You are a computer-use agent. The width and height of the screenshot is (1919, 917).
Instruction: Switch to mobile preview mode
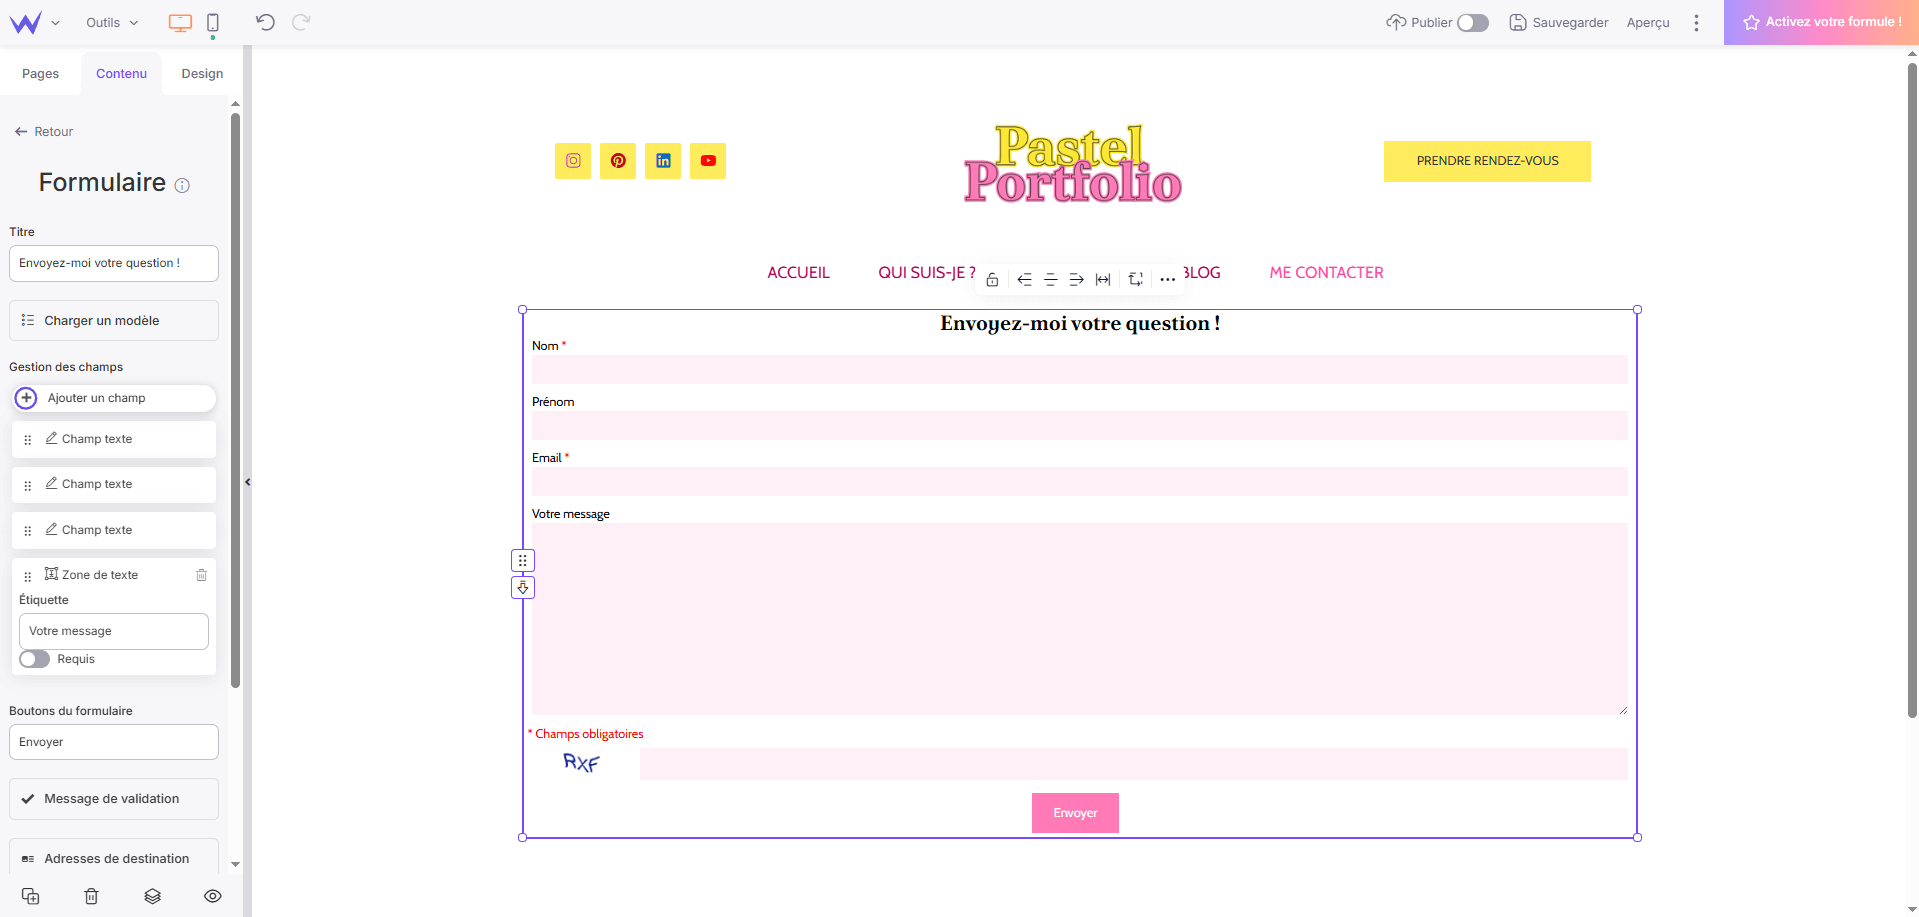coord(211,22)
